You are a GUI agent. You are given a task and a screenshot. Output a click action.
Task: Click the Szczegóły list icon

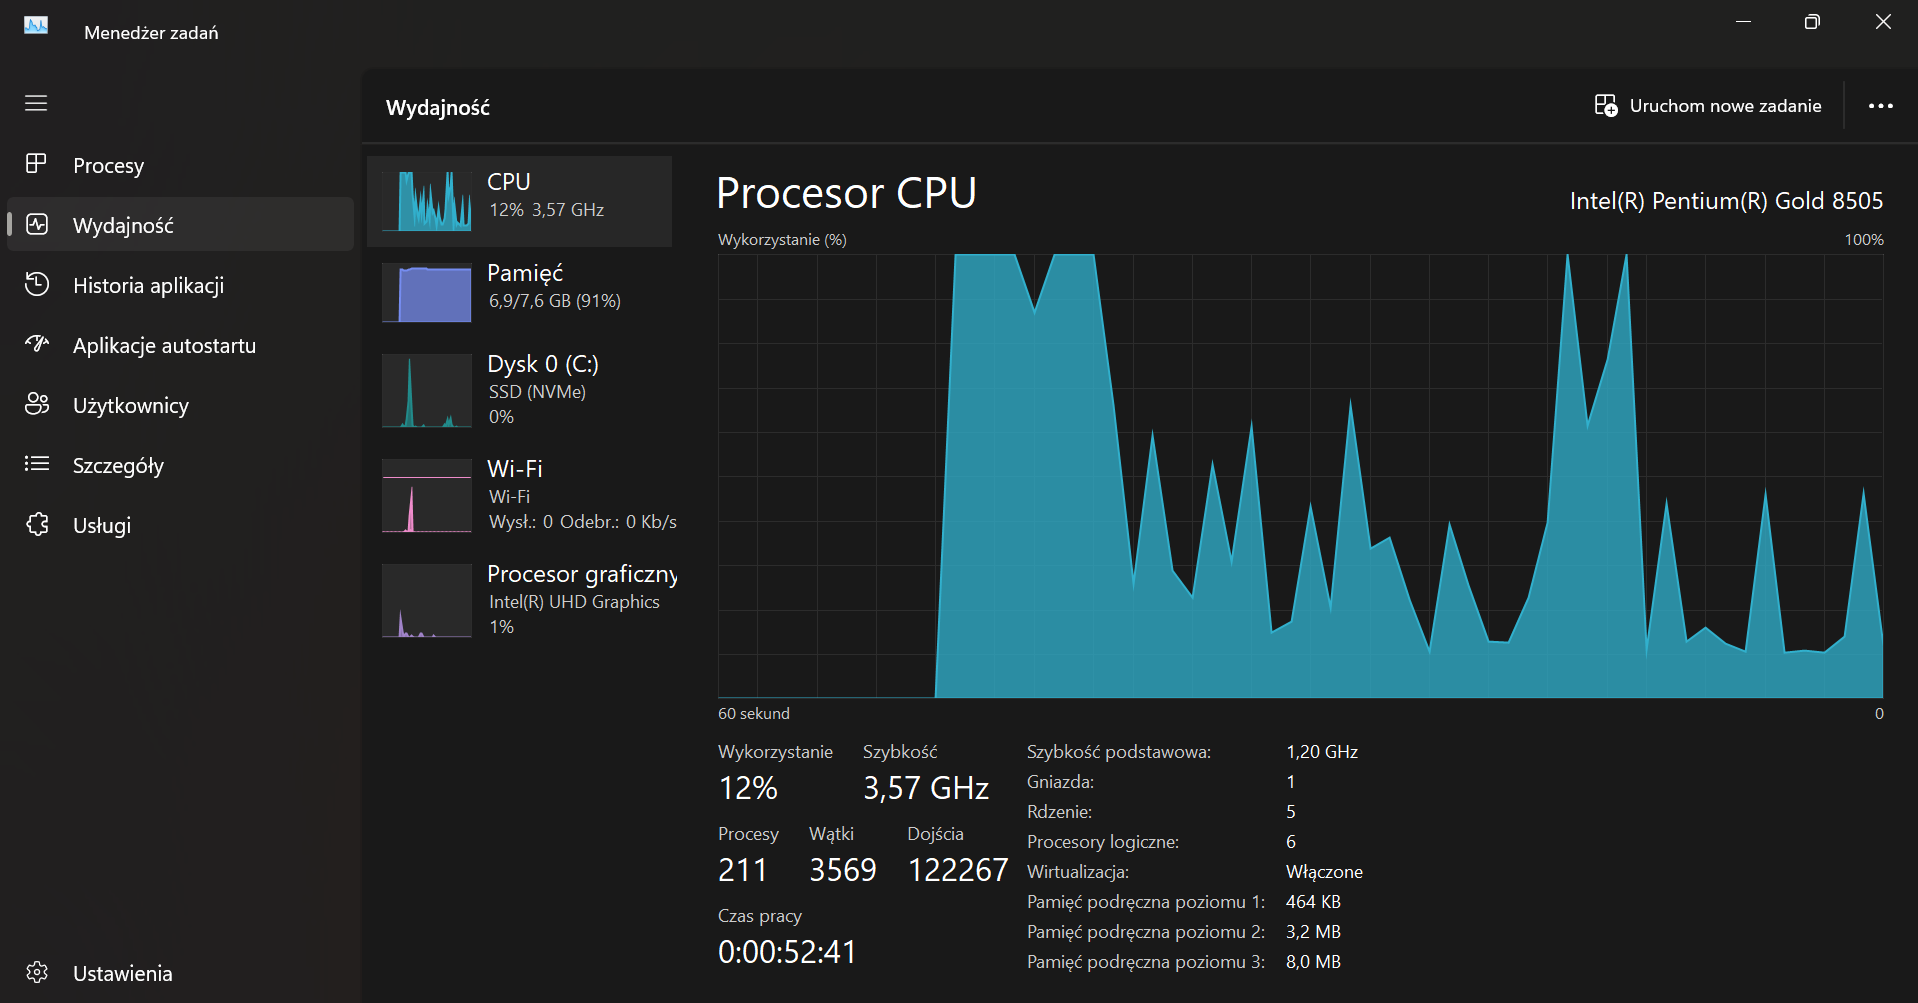point(37,464)
